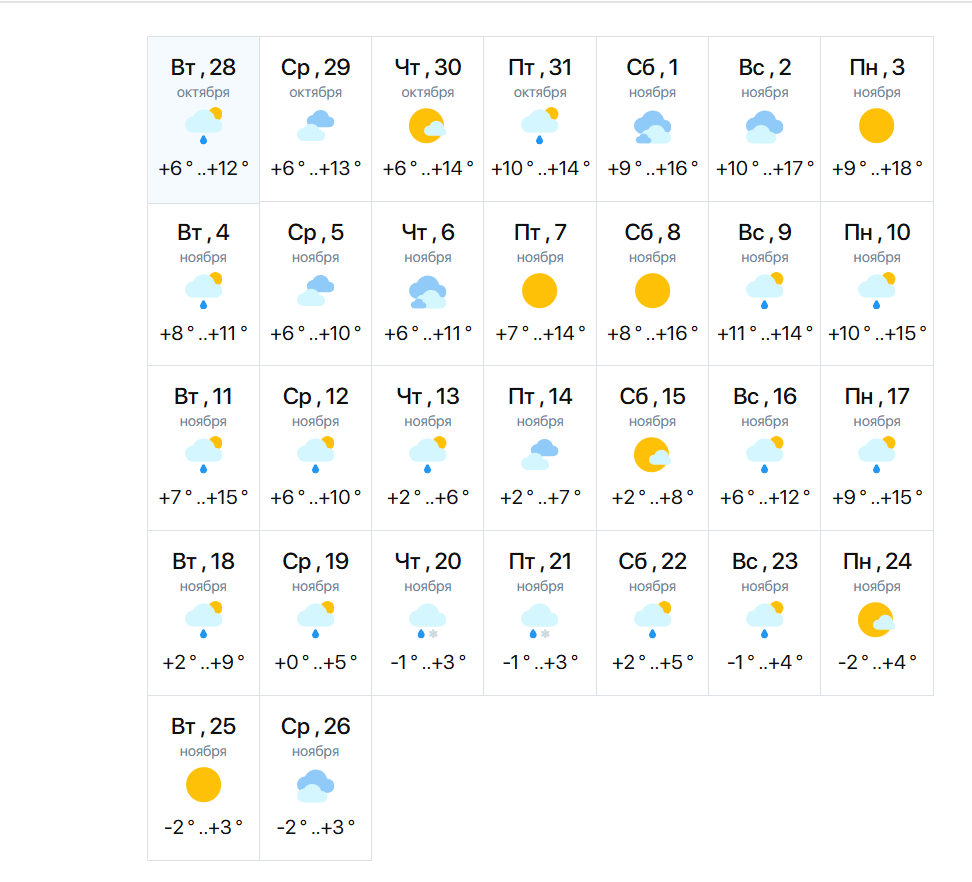The height and width of the screenshot is (882, 972).
Task: Click the sun-and-cloud icon for Saturday 15 November
Action: pyautogui.click(x=652, y=455)
